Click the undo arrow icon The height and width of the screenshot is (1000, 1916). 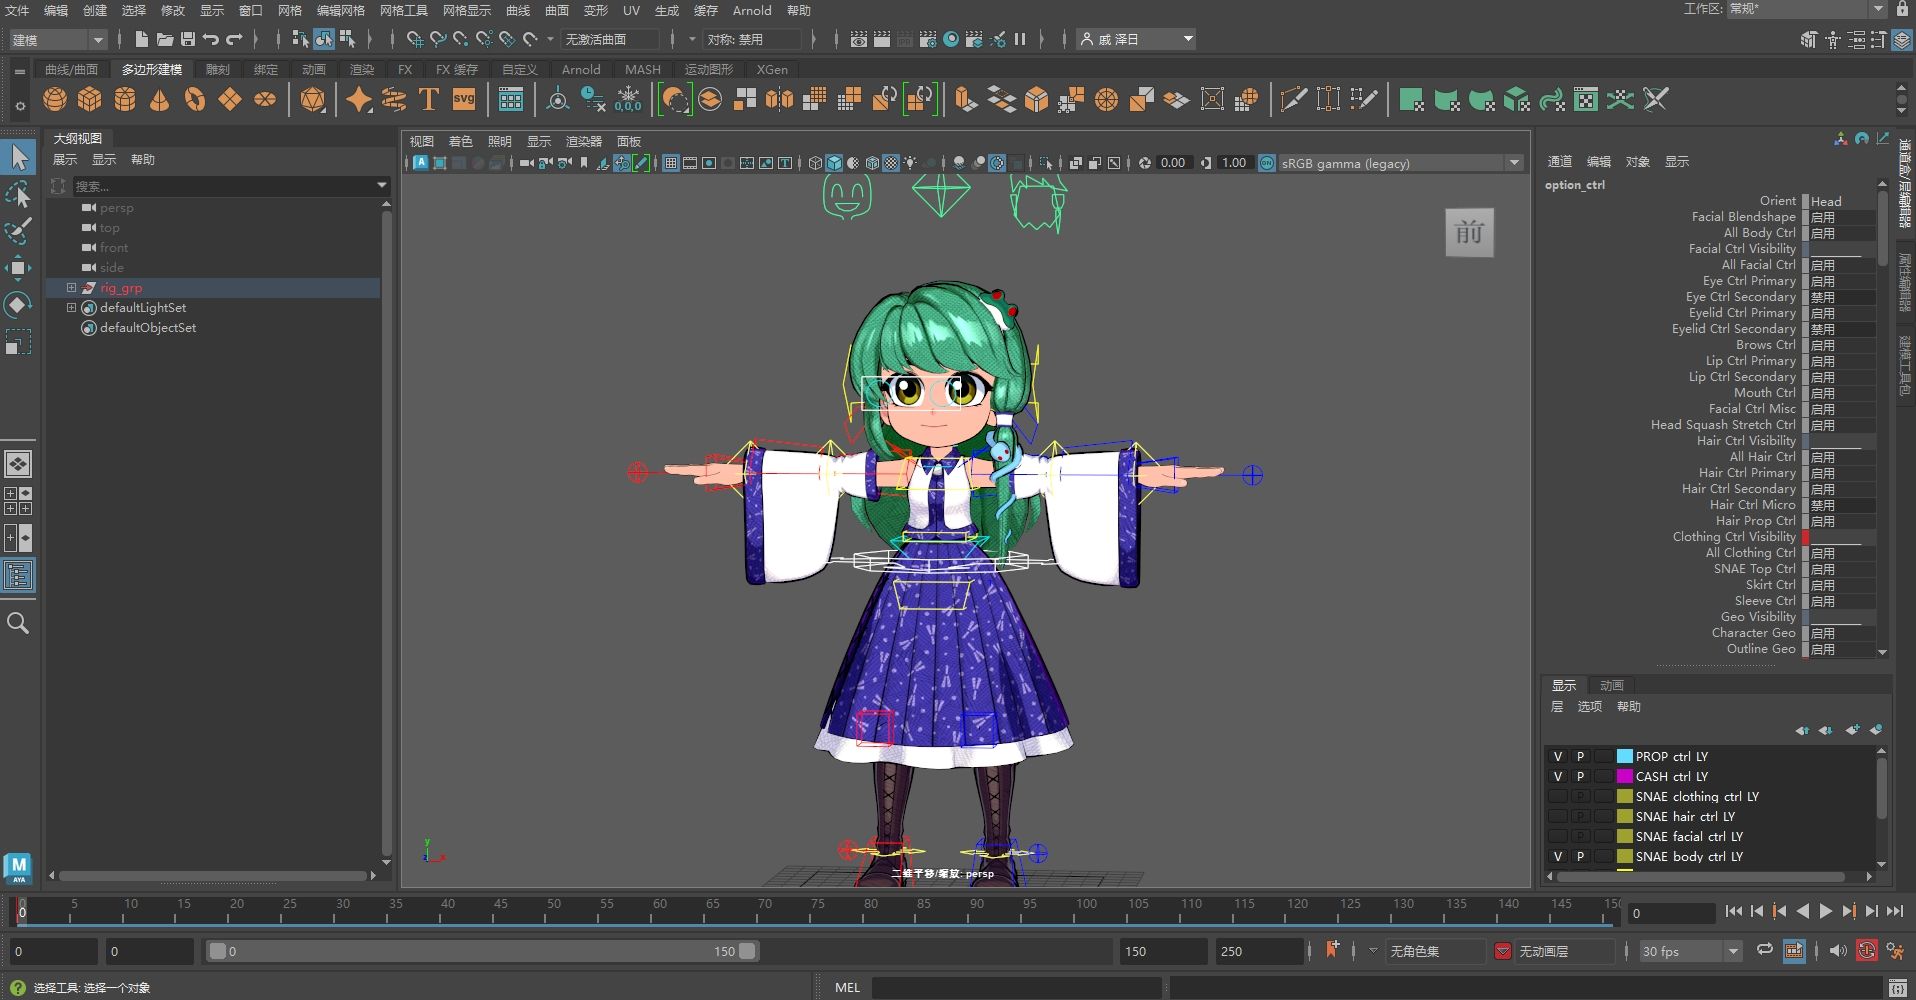click(210, 39)
